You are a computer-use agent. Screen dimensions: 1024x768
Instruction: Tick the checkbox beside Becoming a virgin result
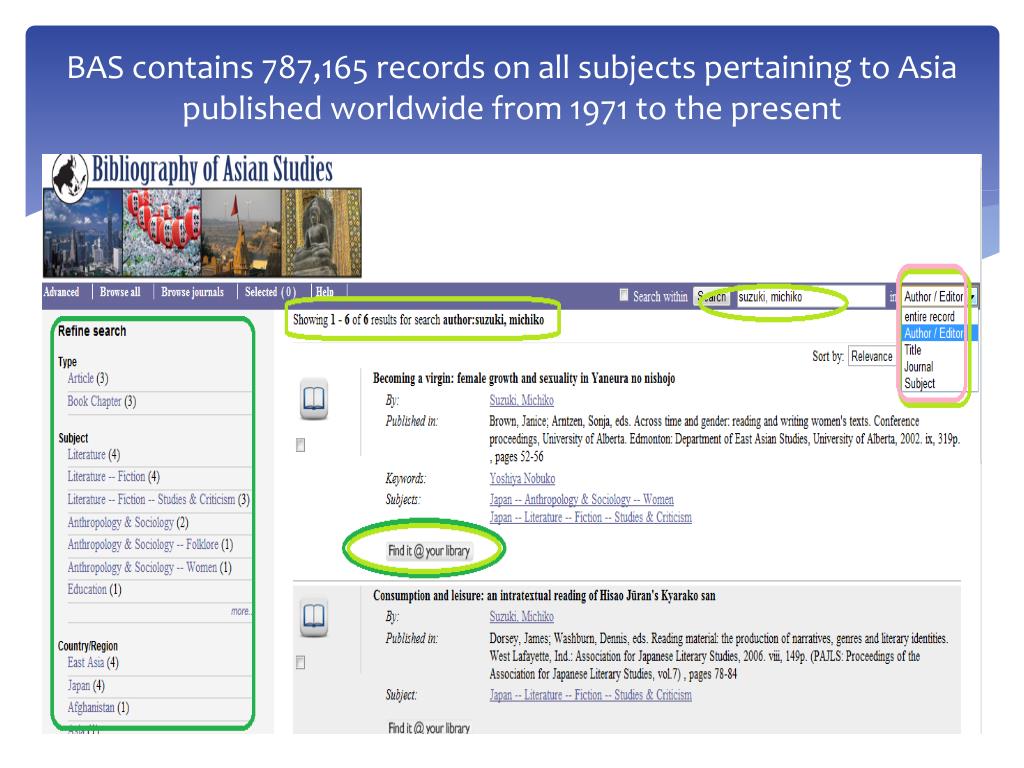click(x=300, y=445)
